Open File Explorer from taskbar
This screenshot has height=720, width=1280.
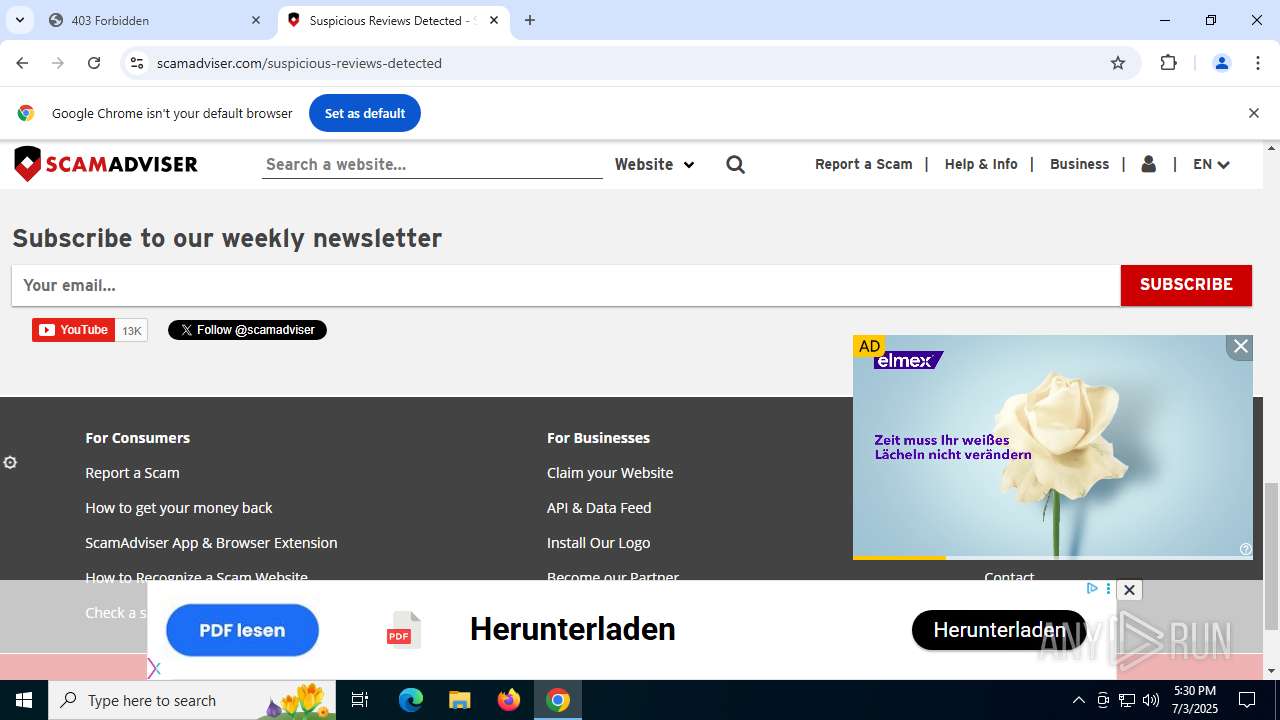[459, 700]
